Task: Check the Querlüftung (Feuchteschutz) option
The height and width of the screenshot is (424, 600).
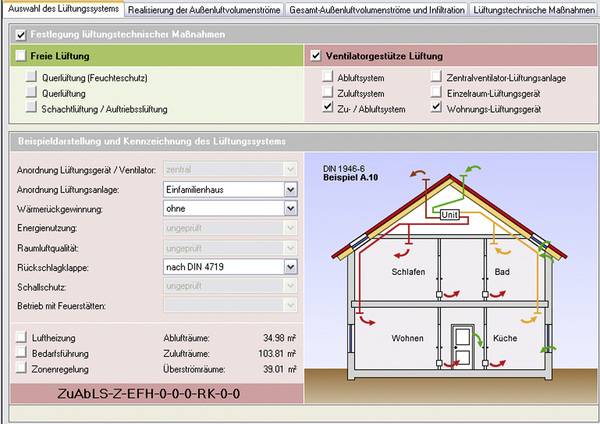Action: [x=34, y=76]
